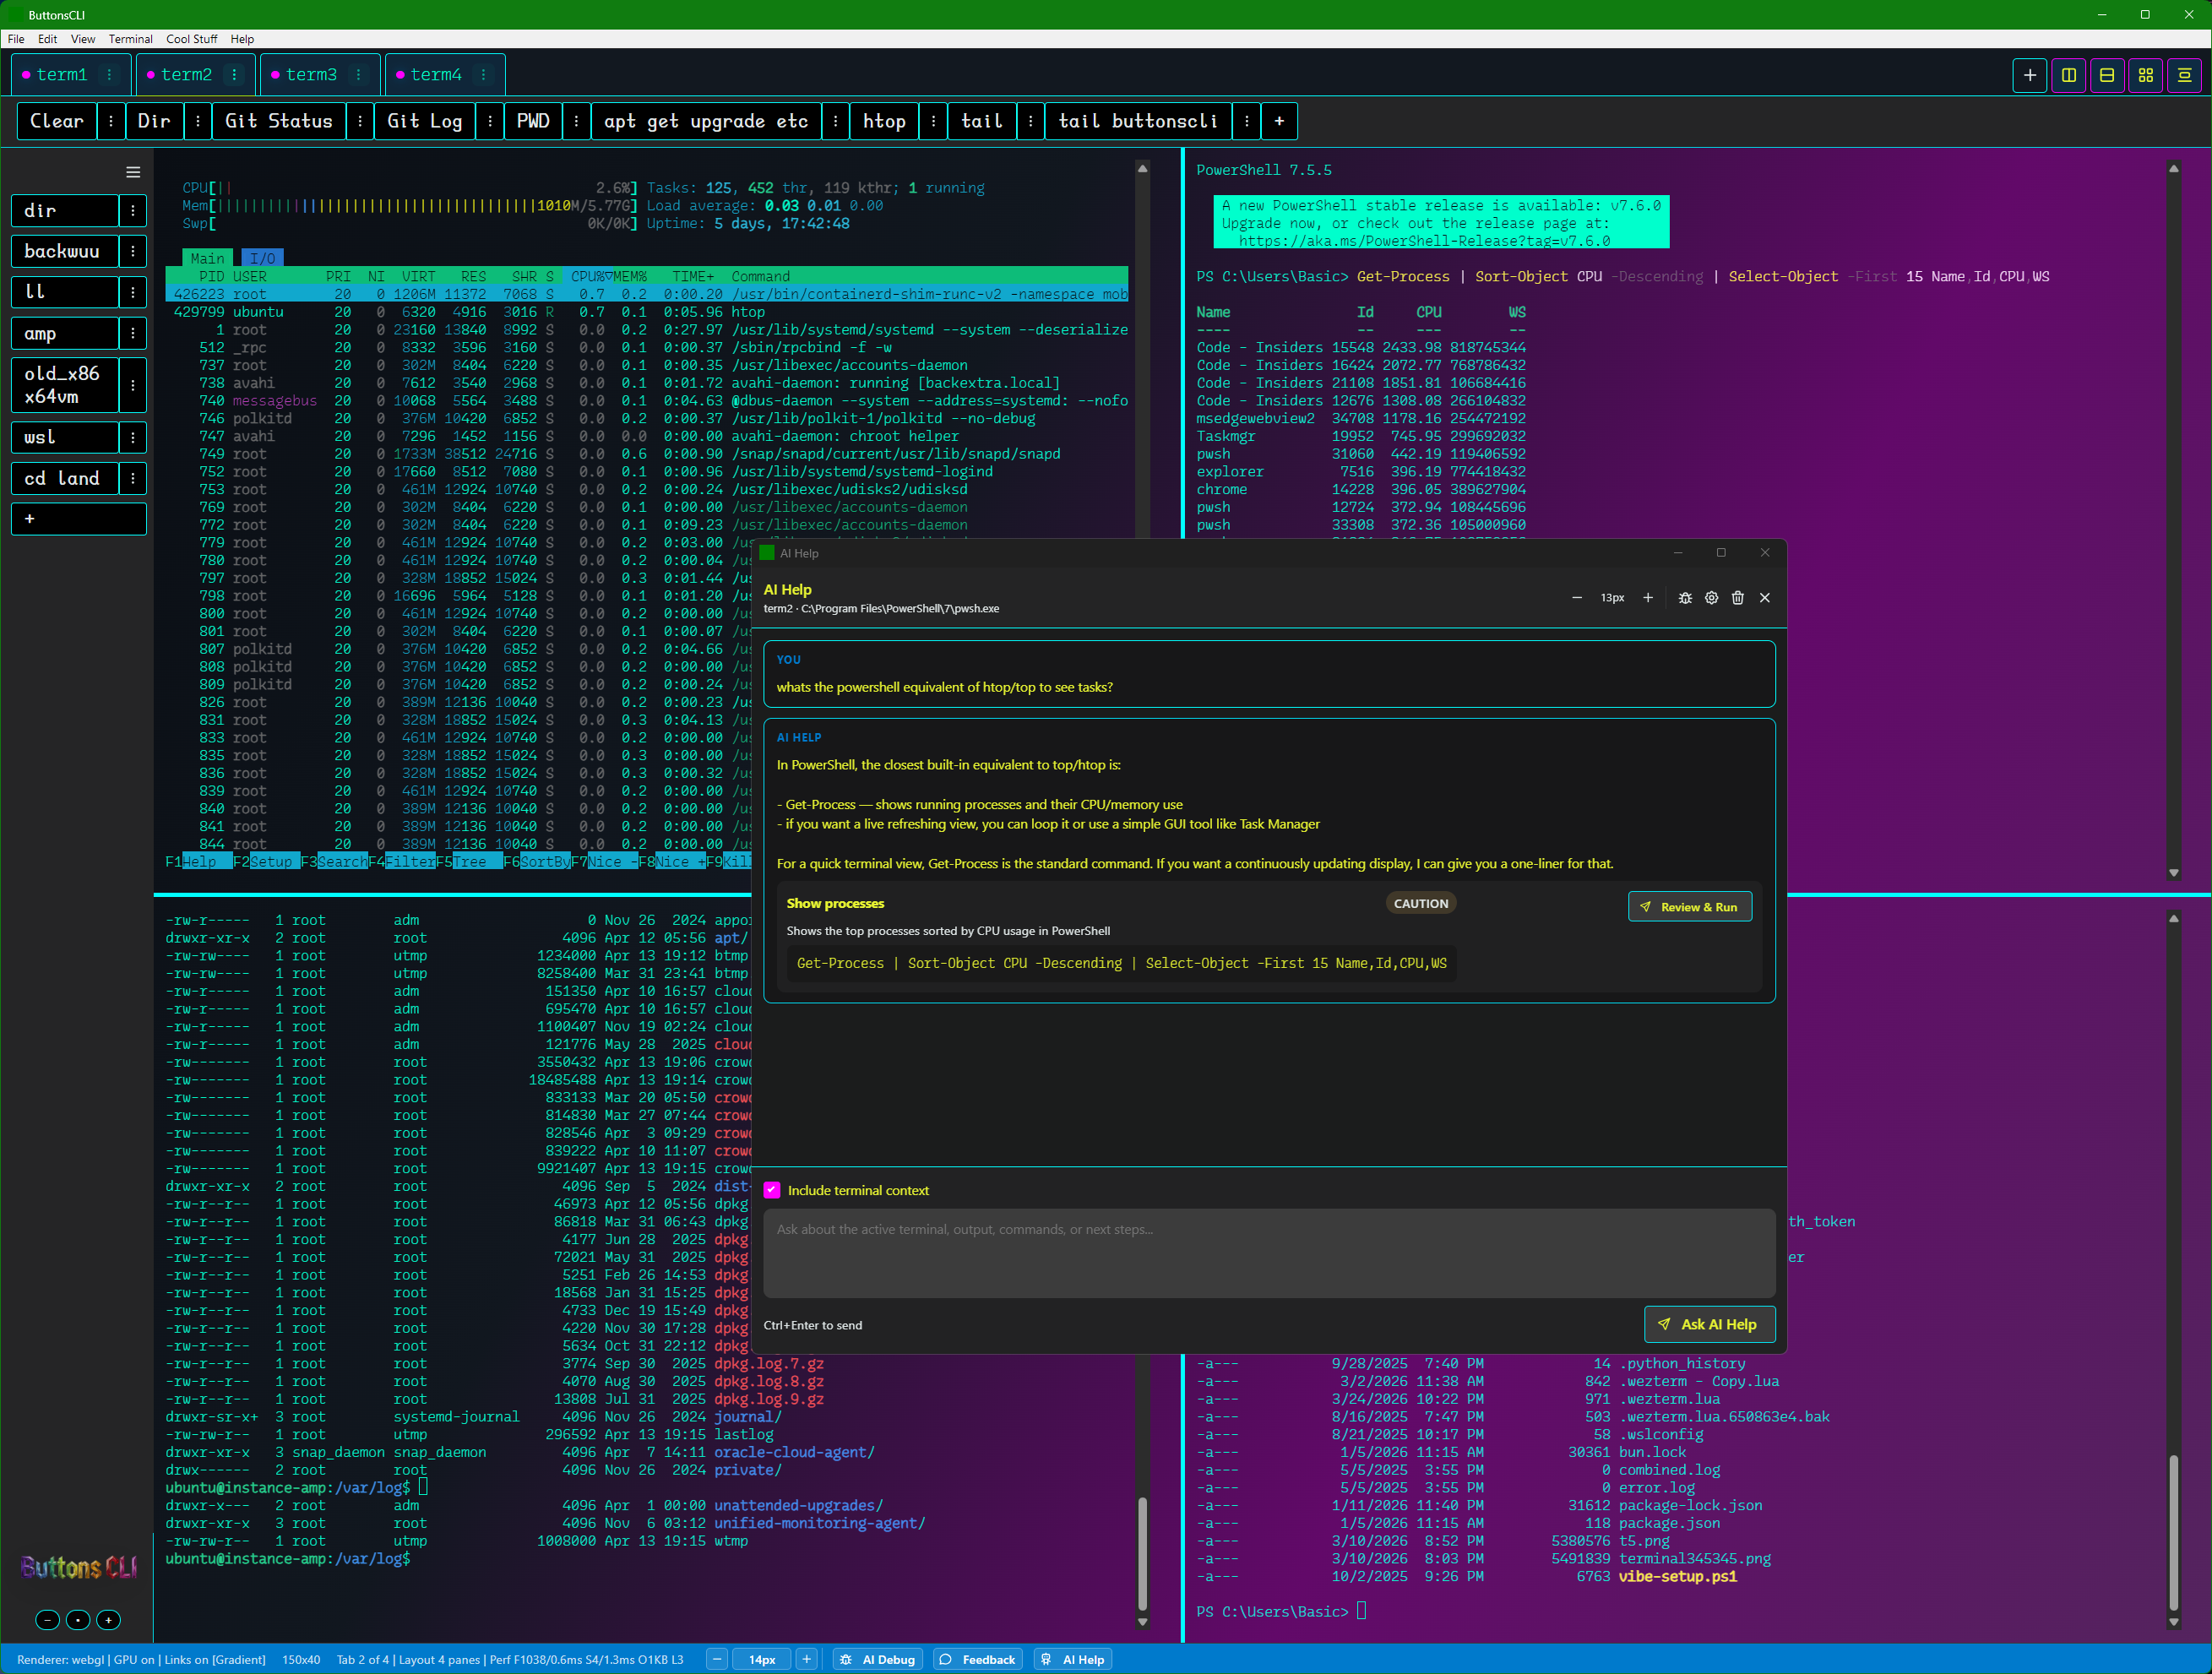Add a new top command button
This screenshot has height=1674, width=2212.
click(x=1279, y=121)
